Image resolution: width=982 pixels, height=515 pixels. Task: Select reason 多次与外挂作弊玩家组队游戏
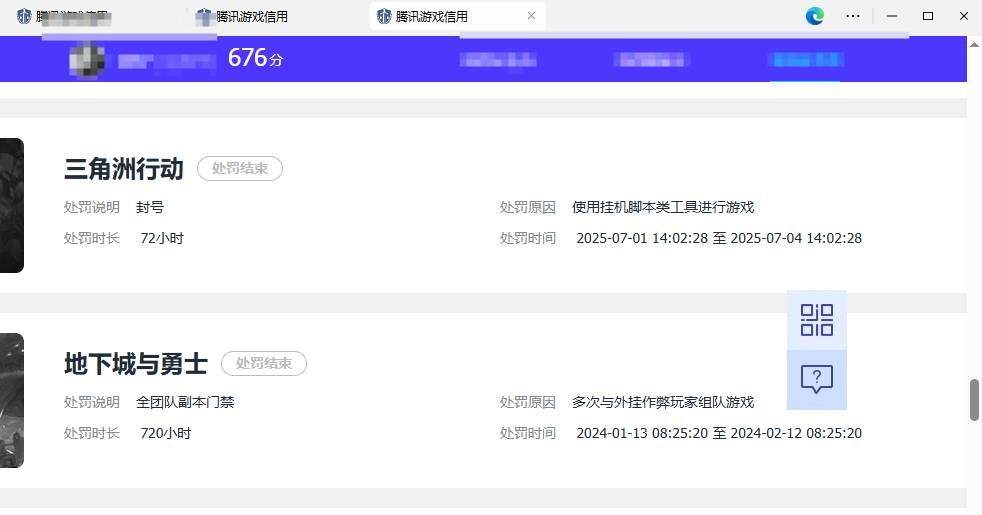pos(663,402)
